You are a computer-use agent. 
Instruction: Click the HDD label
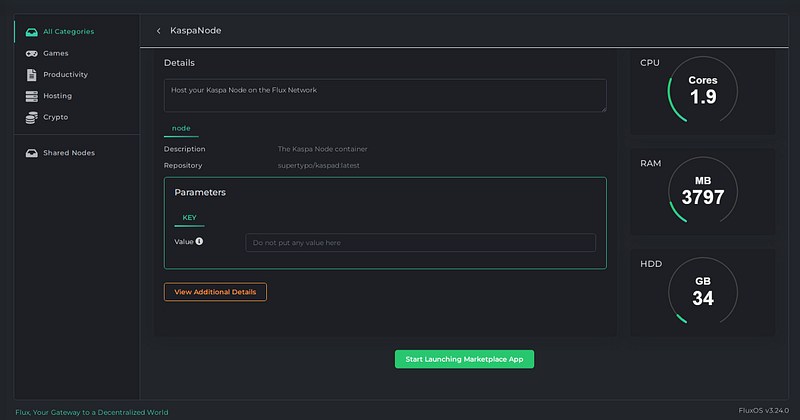(651, 264)
